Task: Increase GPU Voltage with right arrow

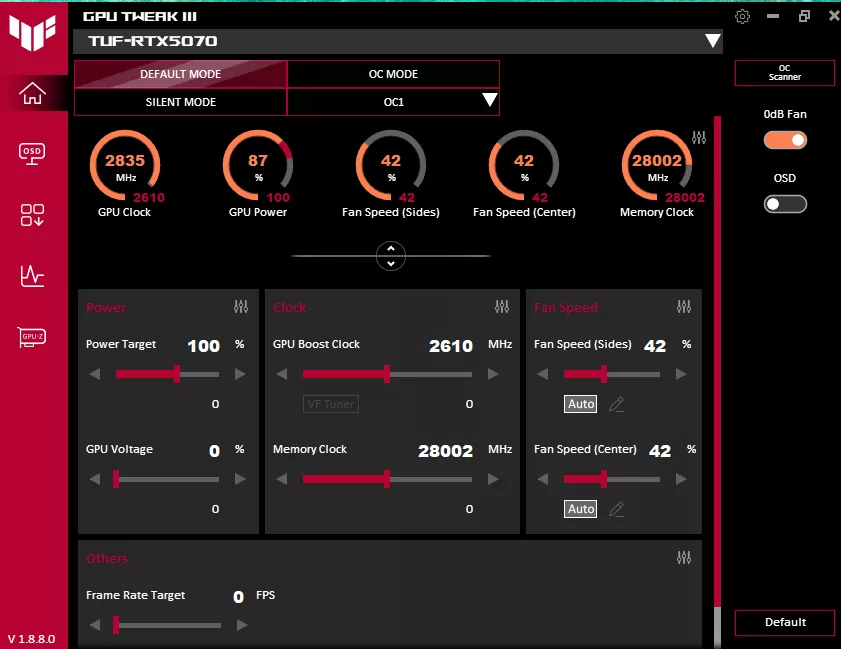Action: [x=240, y=479]
